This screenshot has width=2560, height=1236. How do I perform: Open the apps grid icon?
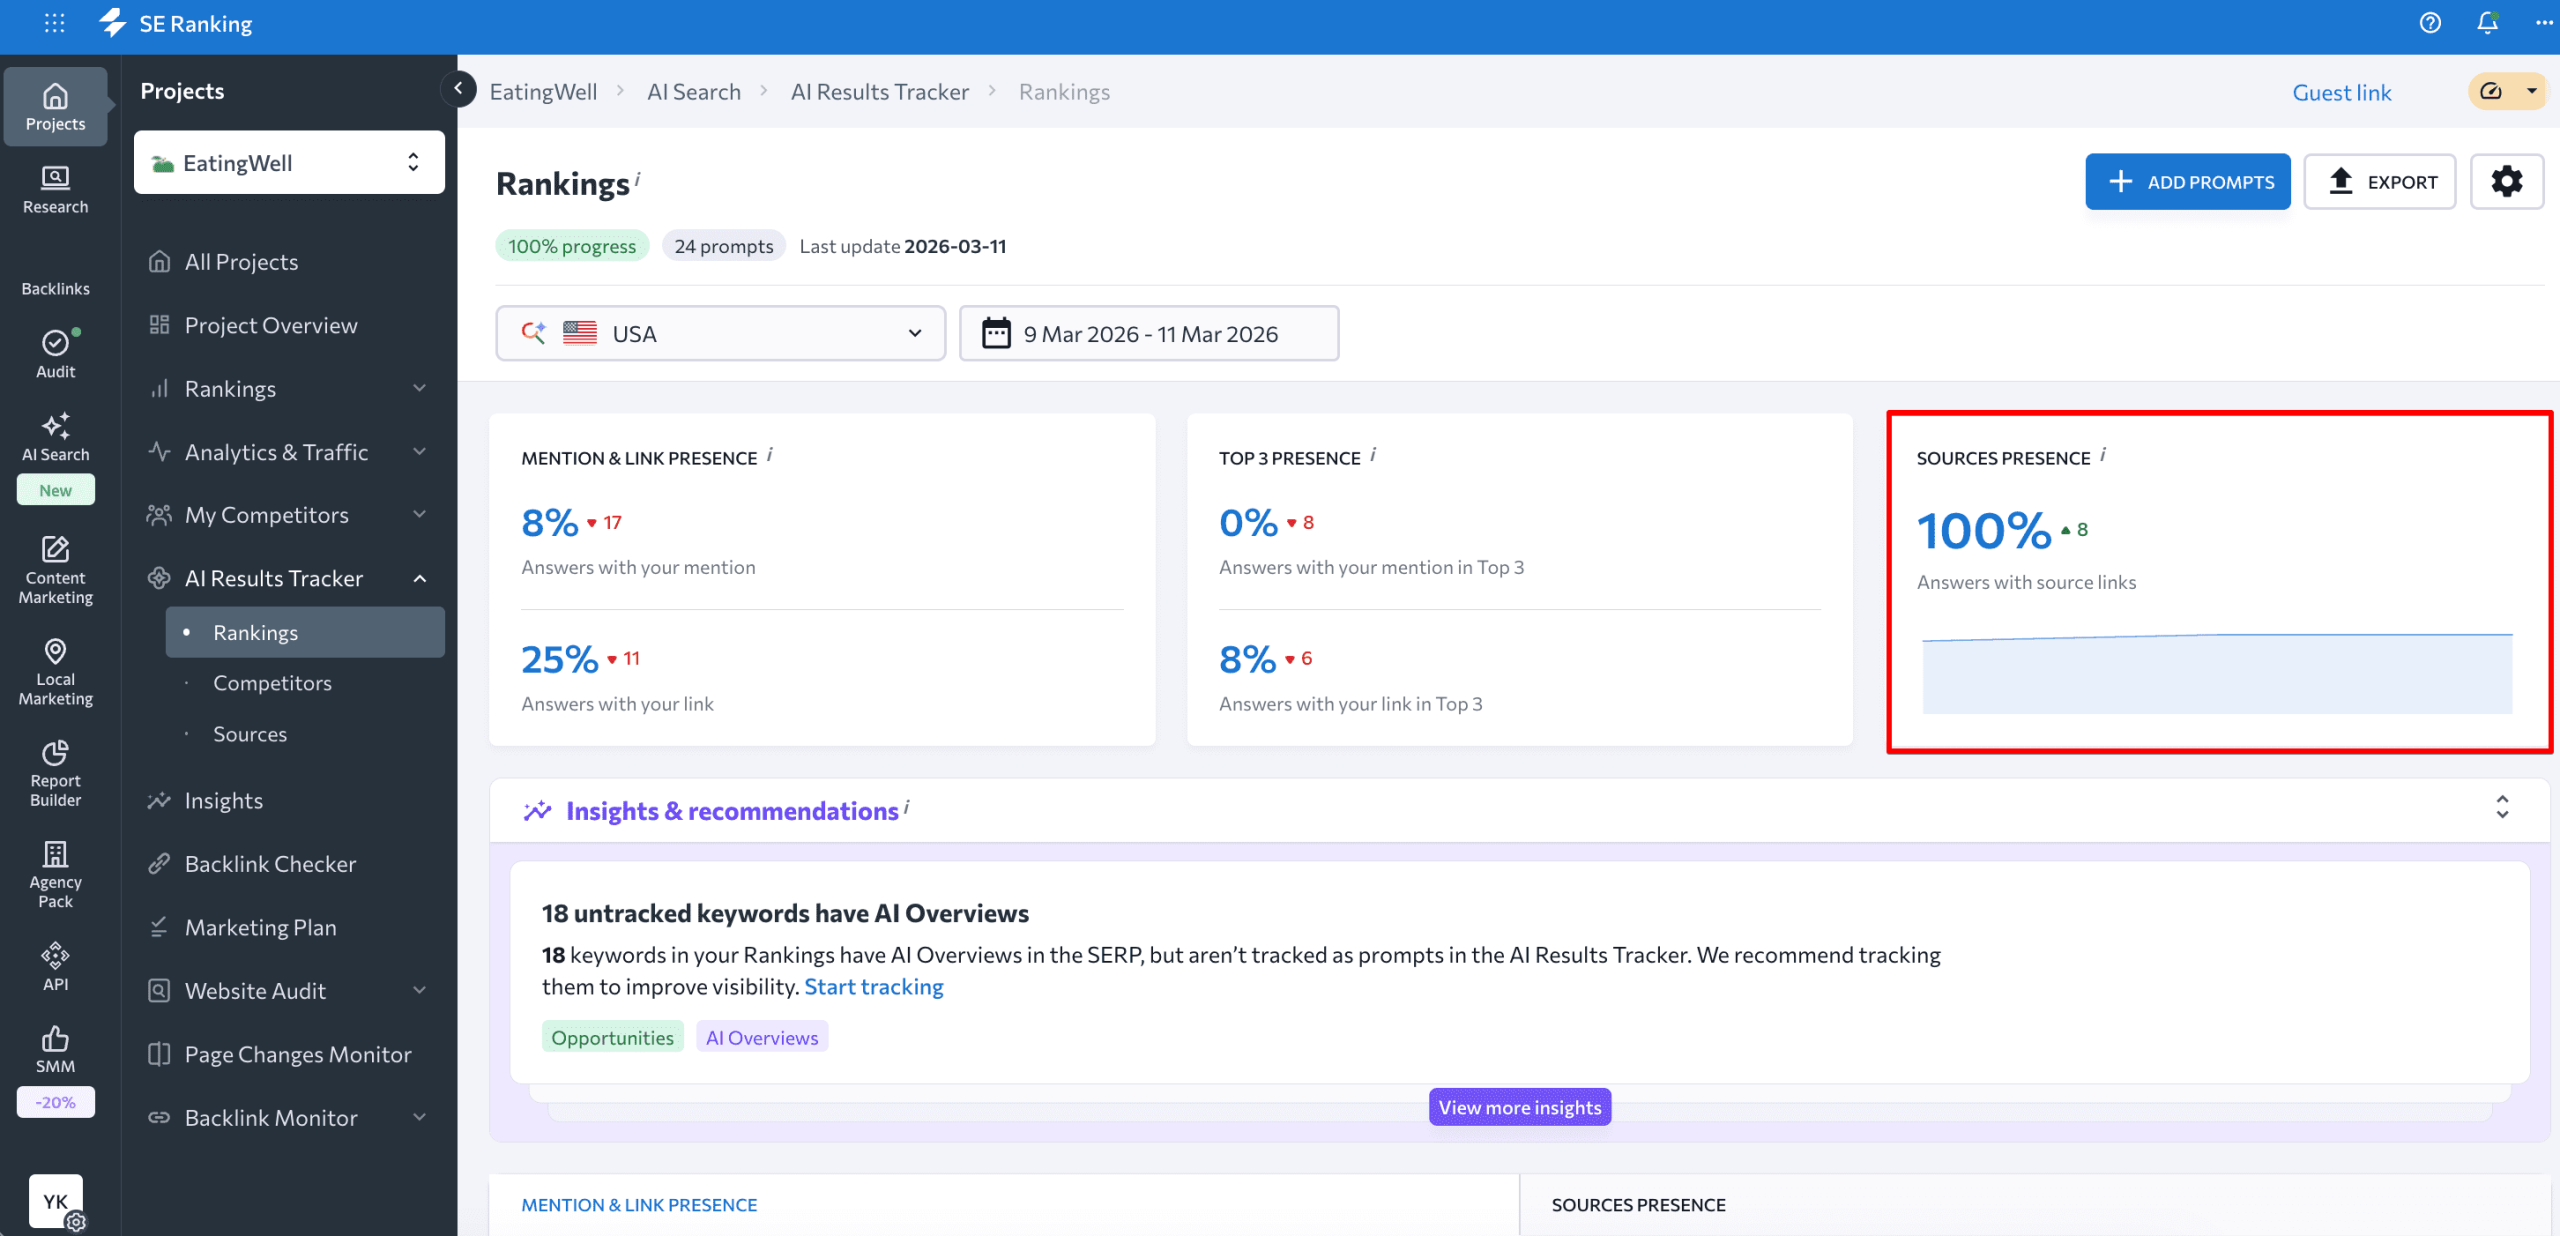click(54, 23)
